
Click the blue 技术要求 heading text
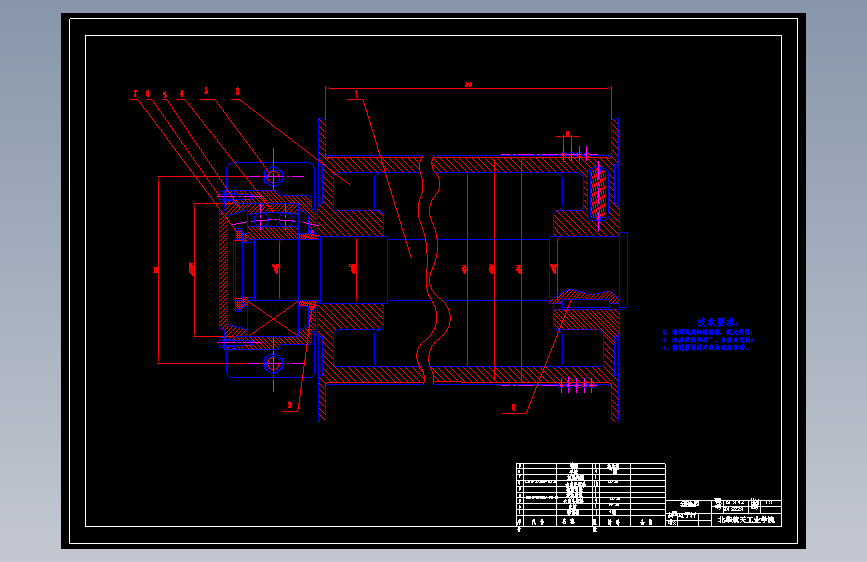click(x=718, y=322)
